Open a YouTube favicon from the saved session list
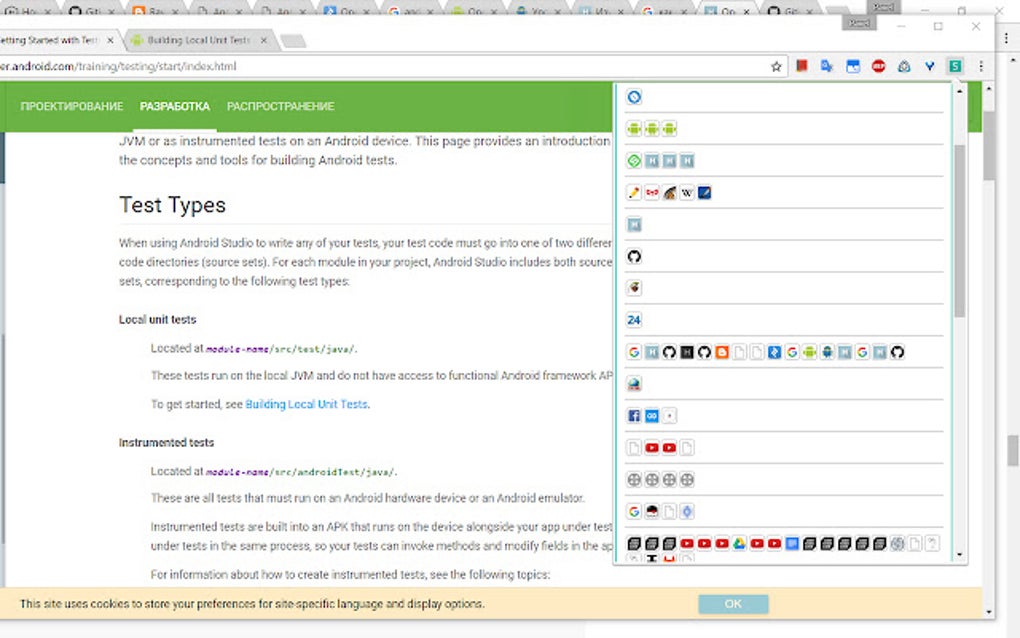 tap(654, 447)
